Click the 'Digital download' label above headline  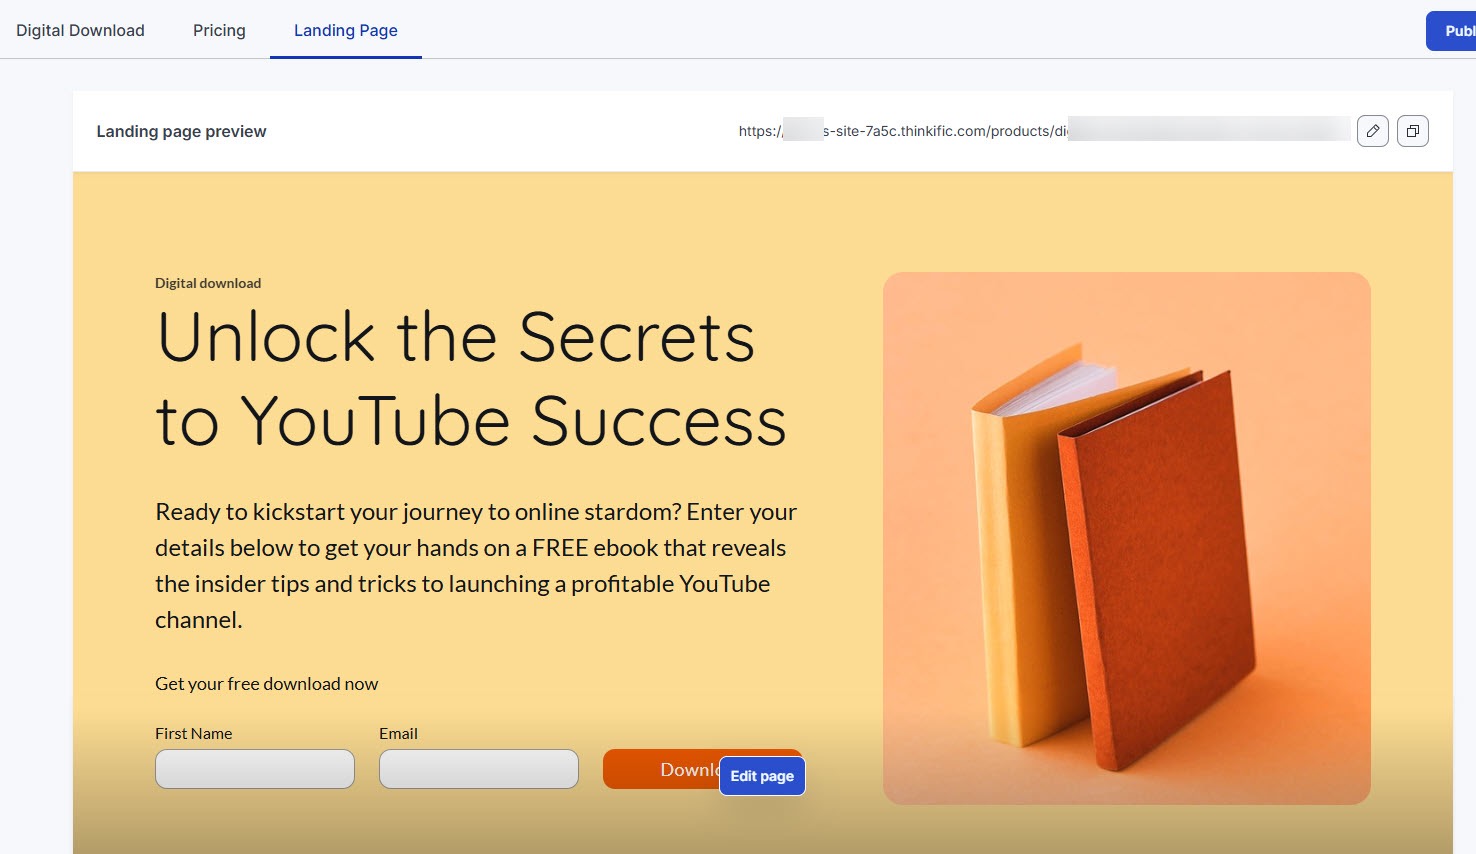(208, 283)
